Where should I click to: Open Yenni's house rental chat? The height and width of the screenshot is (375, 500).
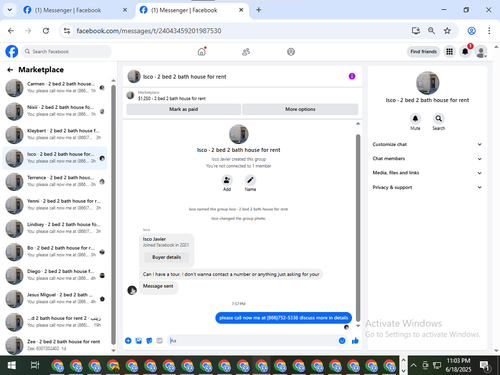click(55, 205)
